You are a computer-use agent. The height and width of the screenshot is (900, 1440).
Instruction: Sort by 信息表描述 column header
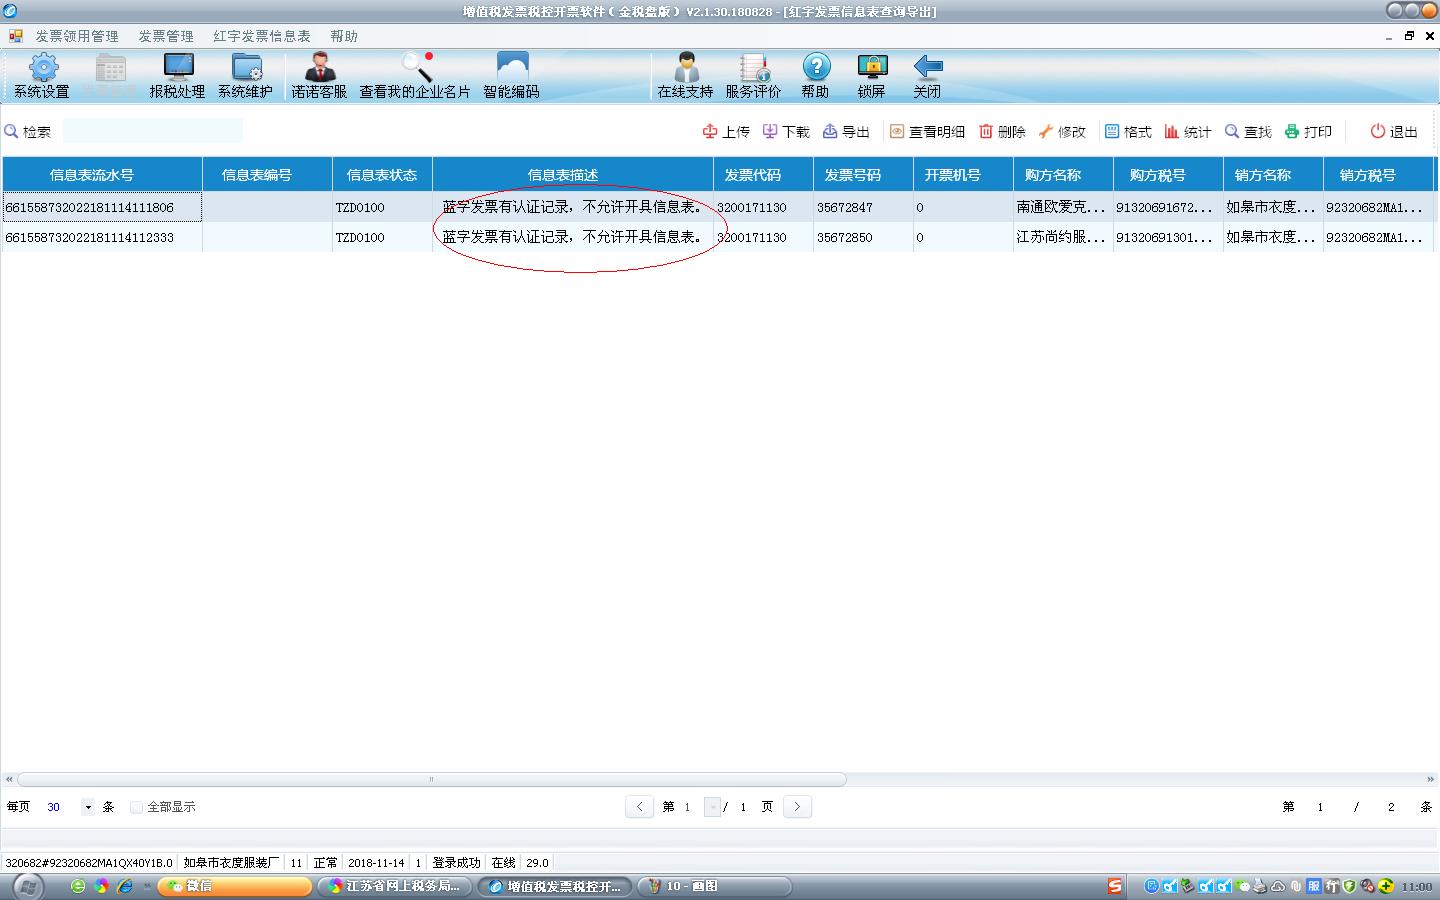pos(573,175)
